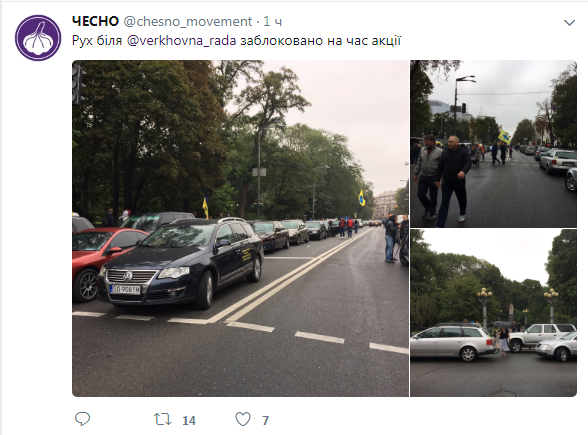Click the dark blue Volkswagen in photo

[180, 264]
